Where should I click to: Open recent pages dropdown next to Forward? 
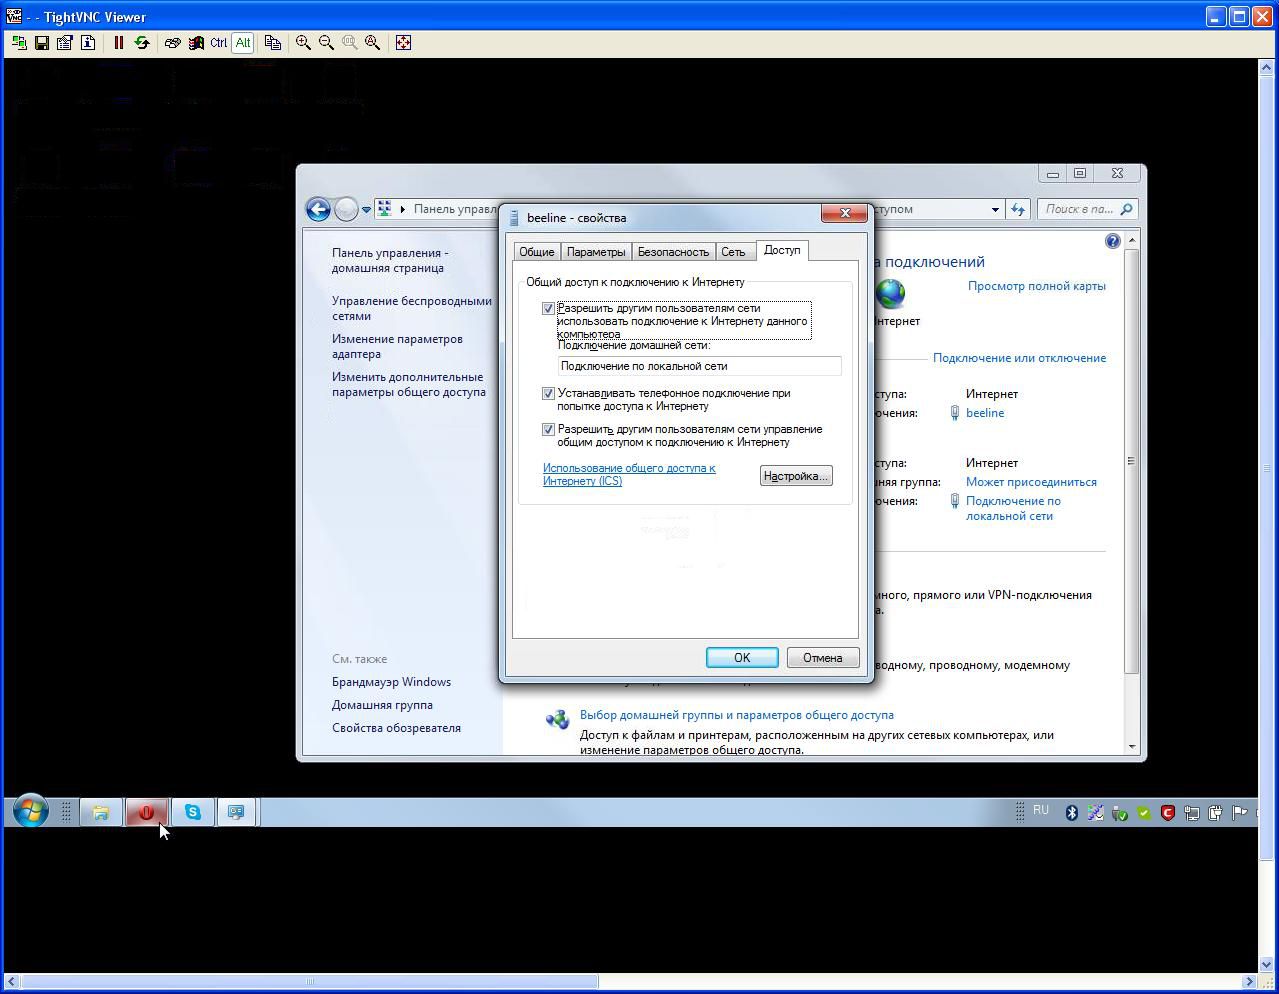[x=367, y=209]
